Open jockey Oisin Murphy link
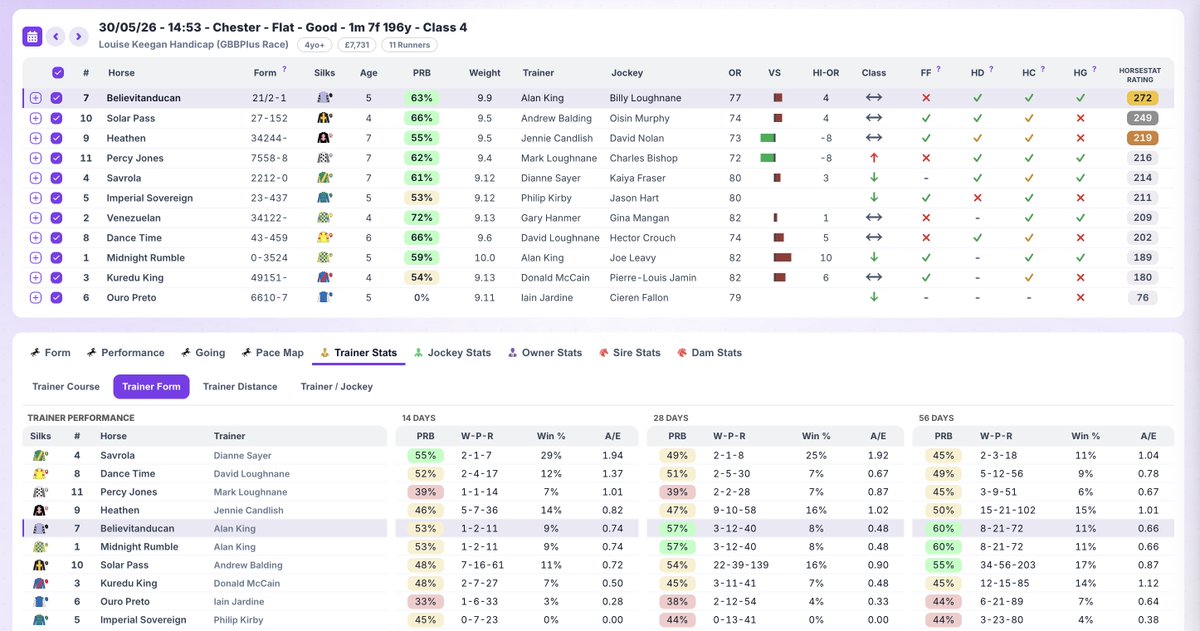This screenshot has width=1200, height=631. point(639,118)
